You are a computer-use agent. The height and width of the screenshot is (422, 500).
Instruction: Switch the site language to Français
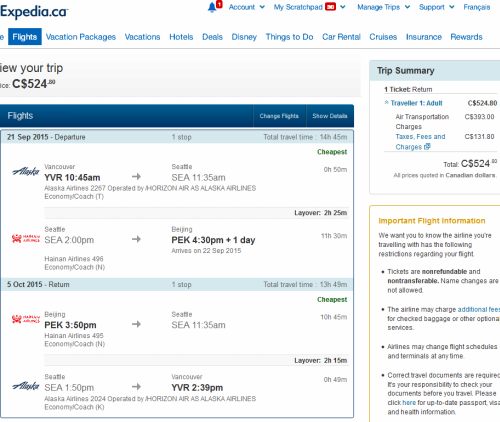pos(477,7)
